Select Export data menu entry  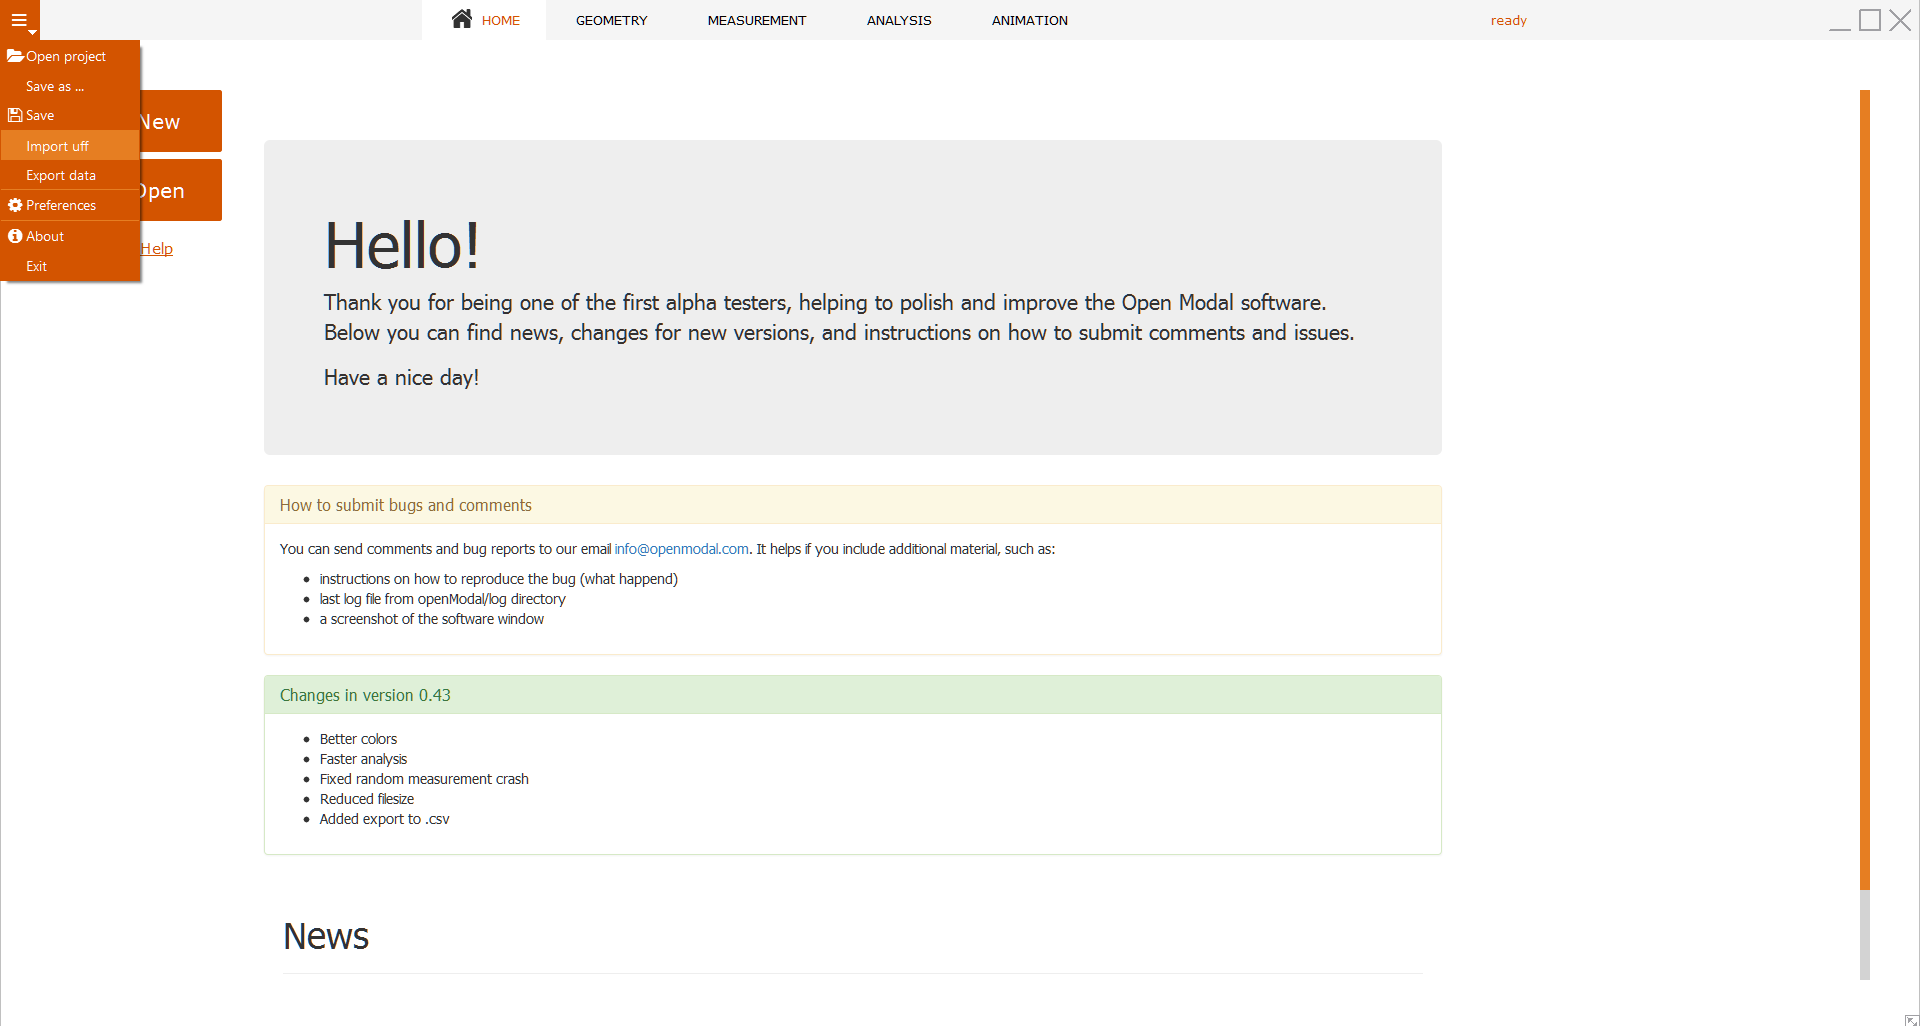coord(70,175)
